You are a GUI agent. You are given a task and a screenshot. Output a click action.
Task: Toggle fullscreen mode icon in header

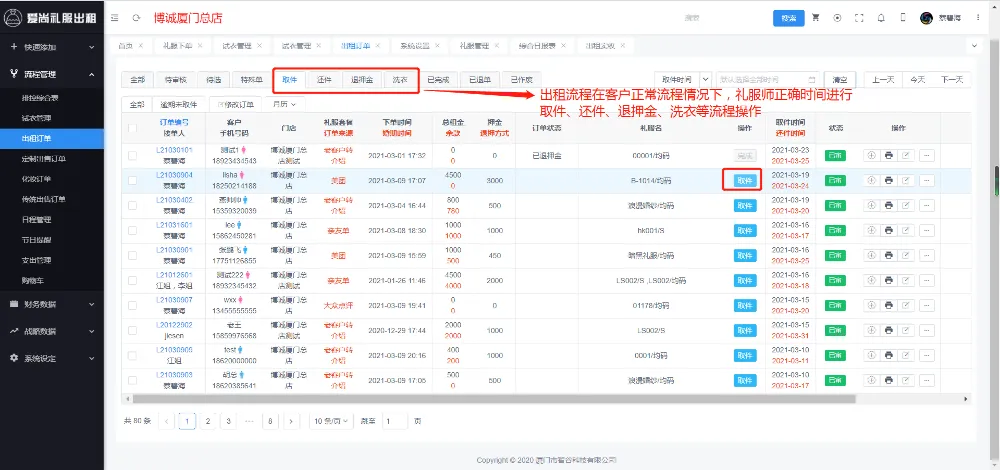pyautogui.click(x=859, y=18)
